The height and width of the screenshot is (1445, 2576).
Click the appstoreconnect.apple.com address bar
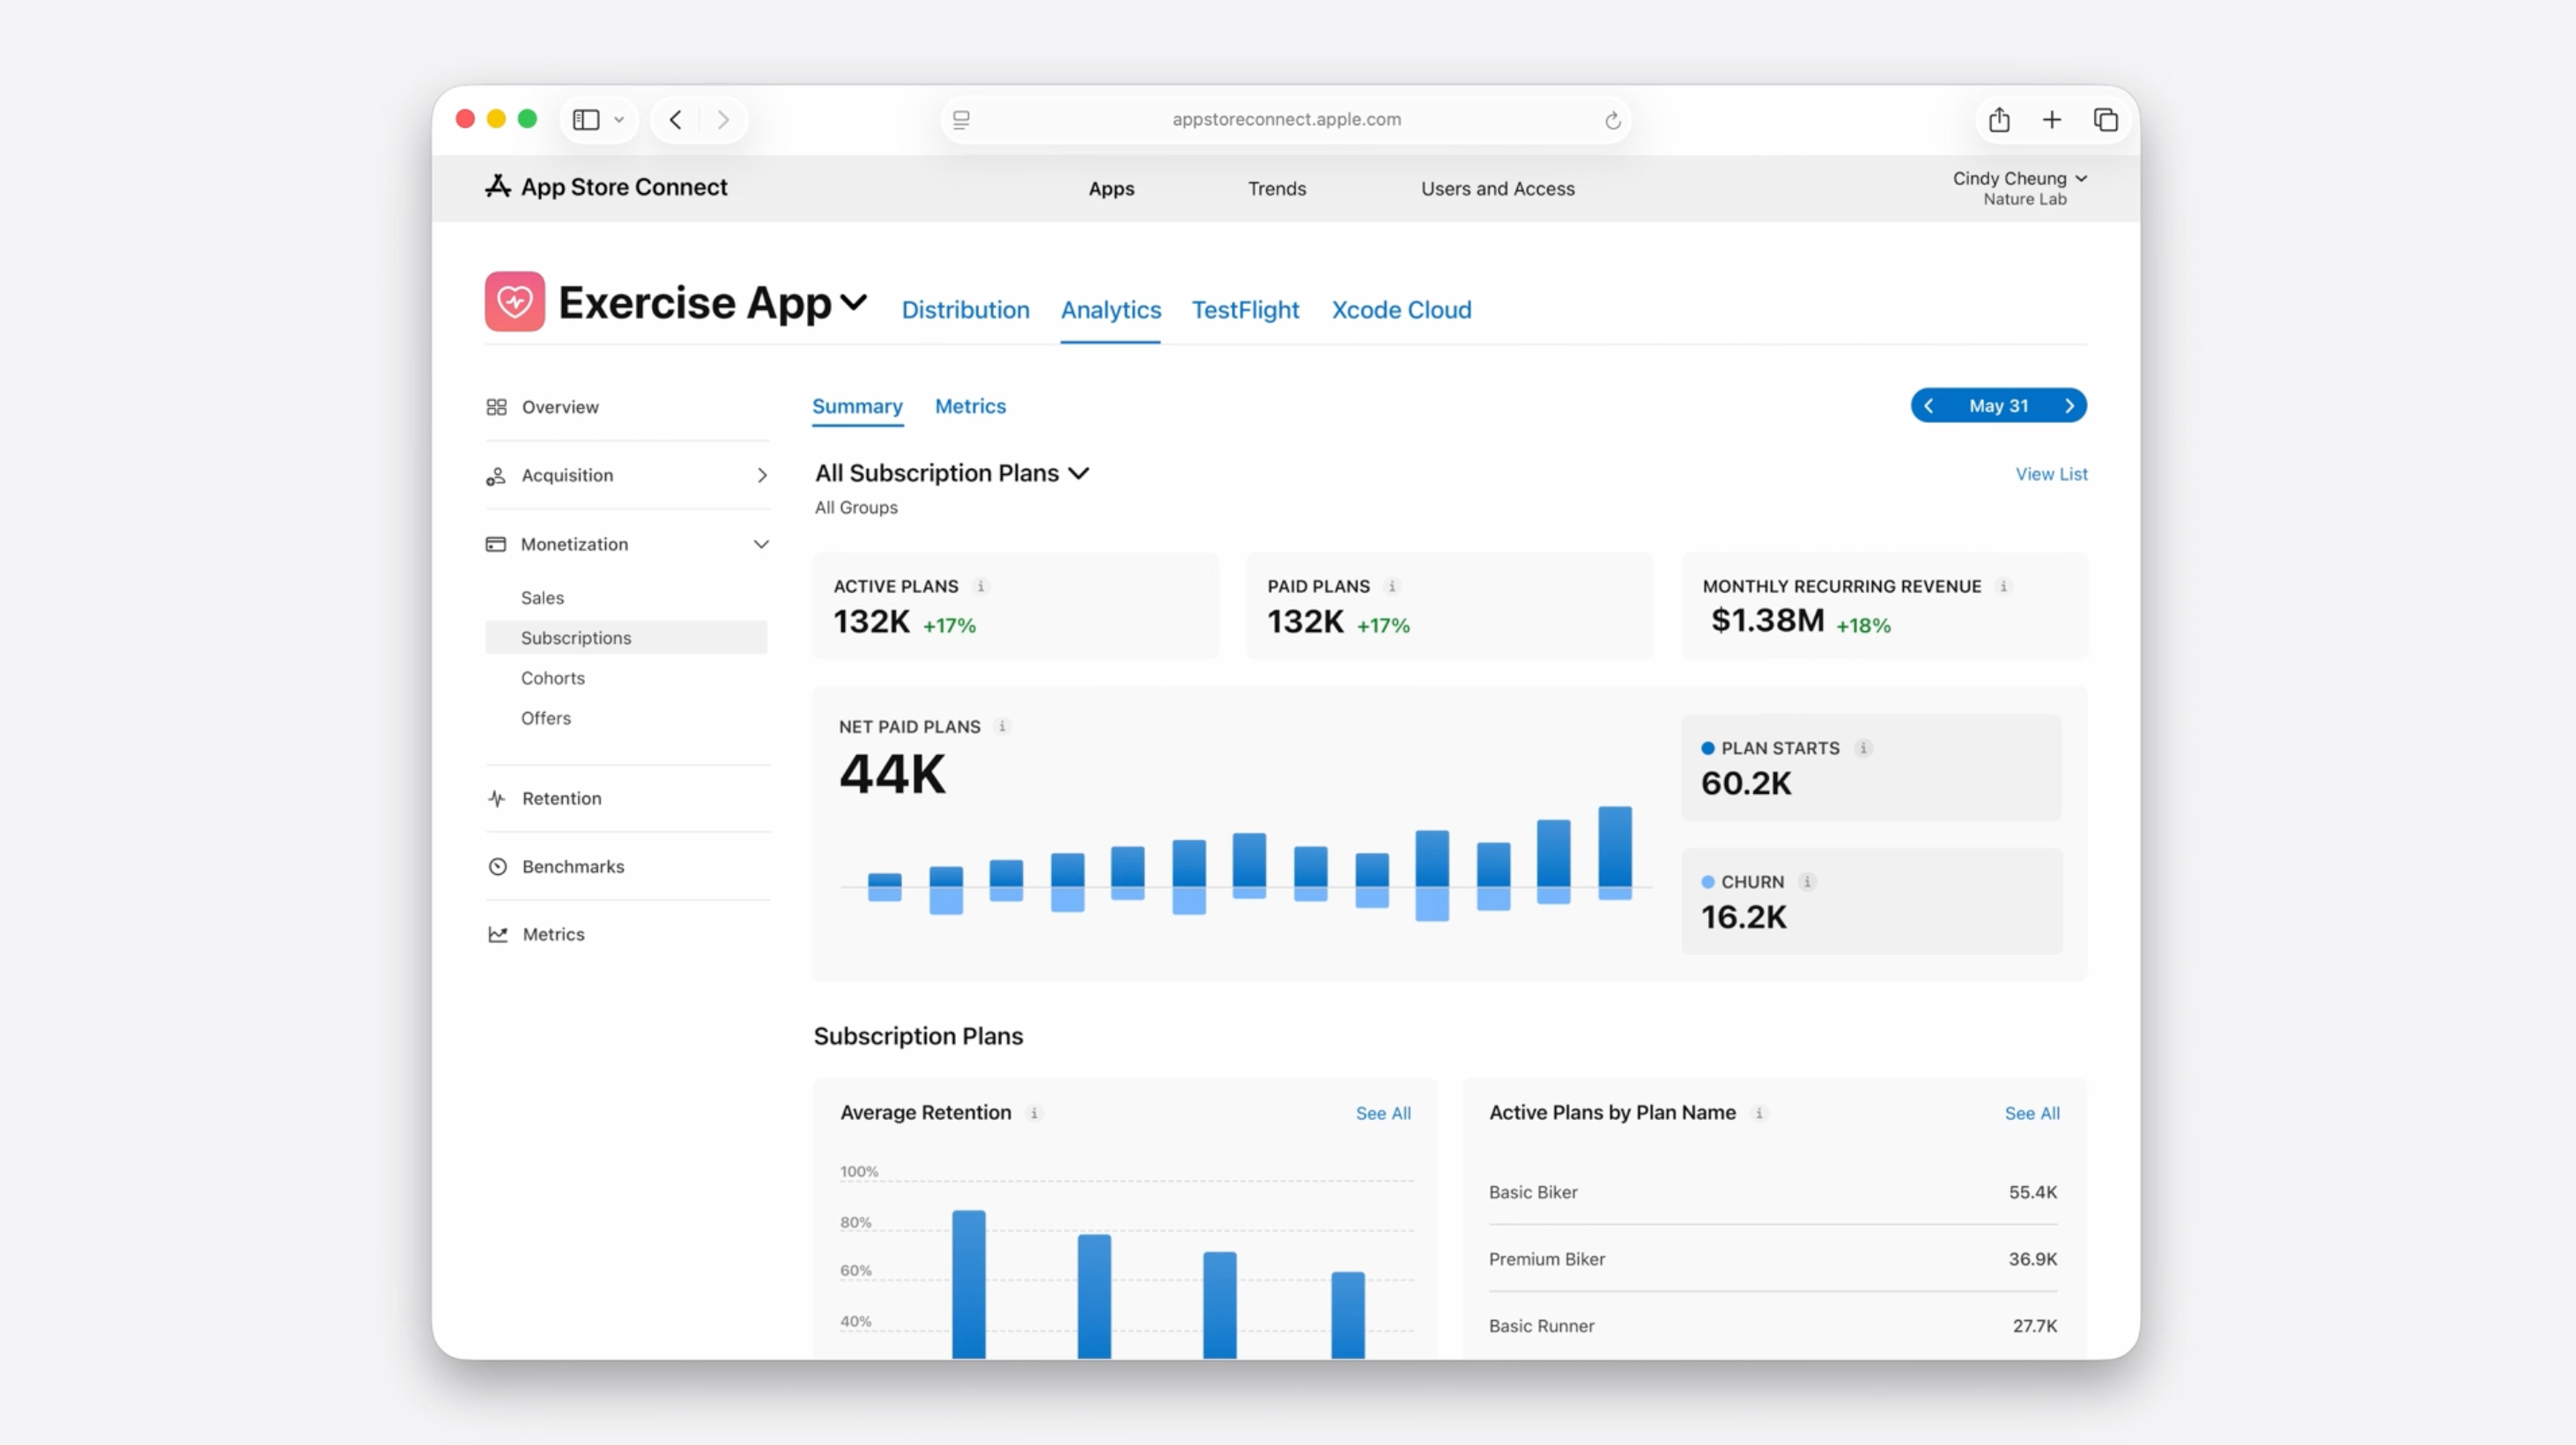(x=1286, y=120)
